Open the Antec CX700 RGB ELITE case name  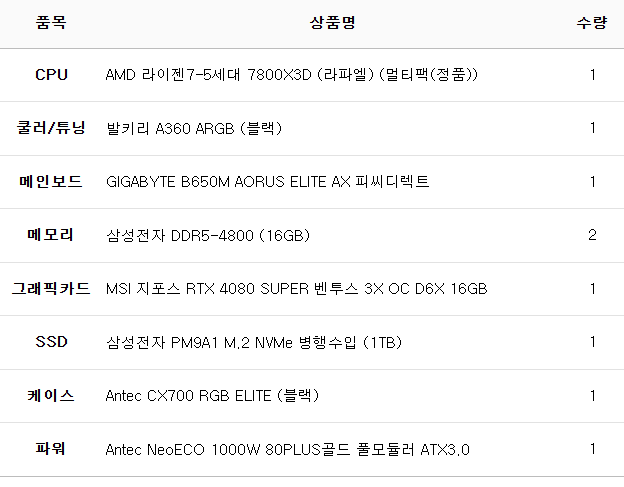tap(212, 396)
